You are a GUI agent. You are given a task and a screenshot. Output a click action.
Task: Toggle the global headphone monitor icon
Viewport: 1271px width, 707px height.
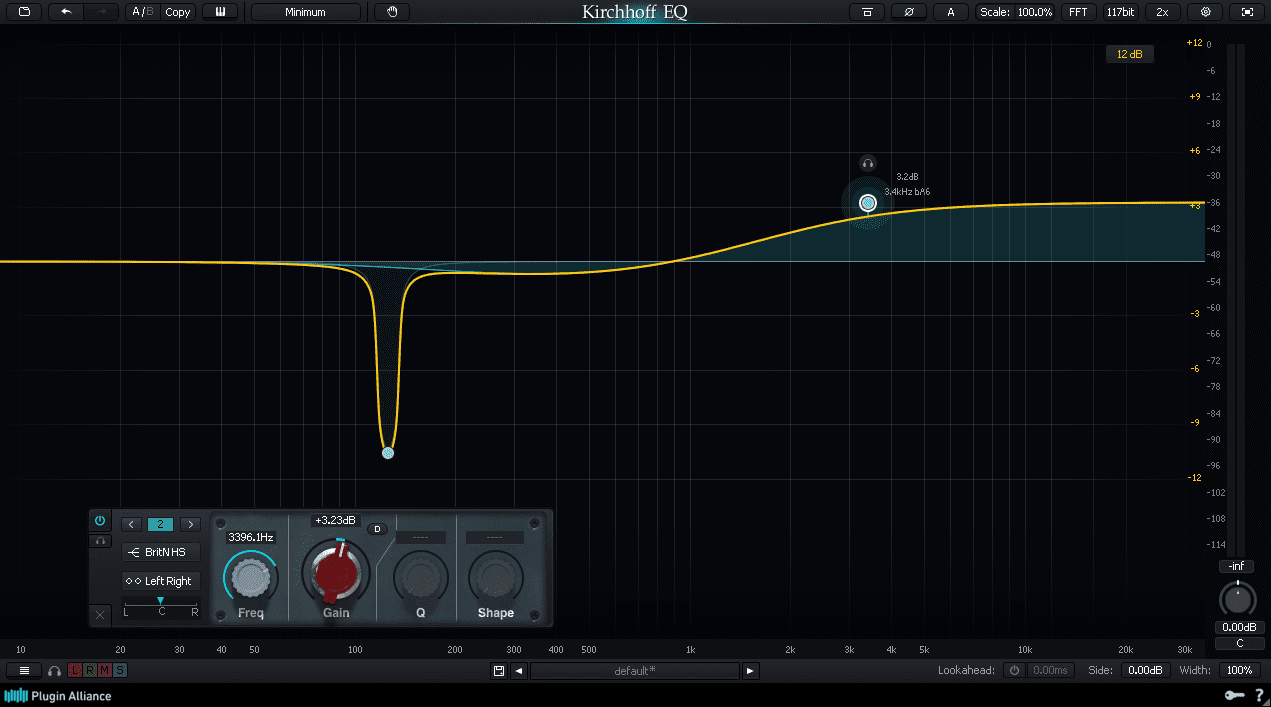[x=55, y=670]
